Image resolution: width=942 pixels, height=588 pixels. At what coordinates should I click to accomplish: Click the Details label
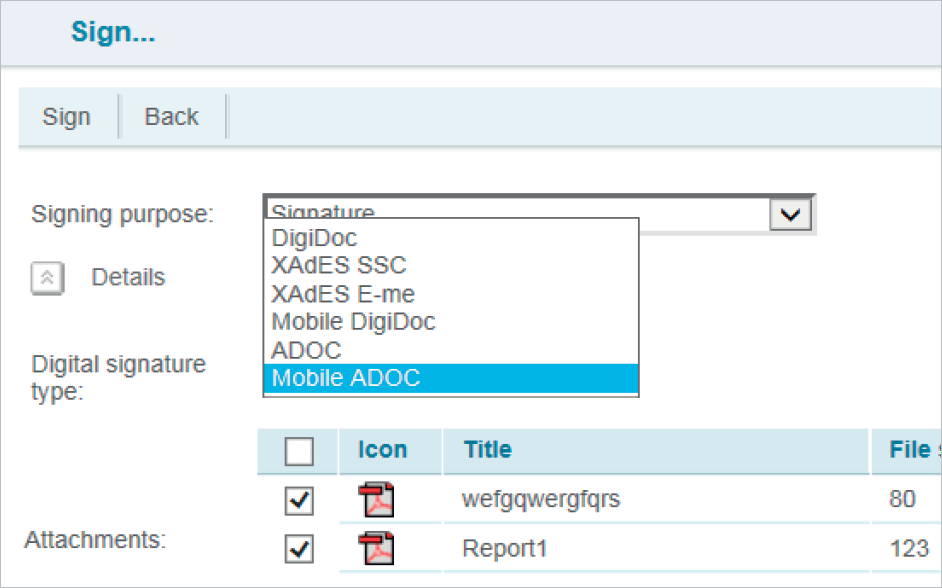(128, 277)
